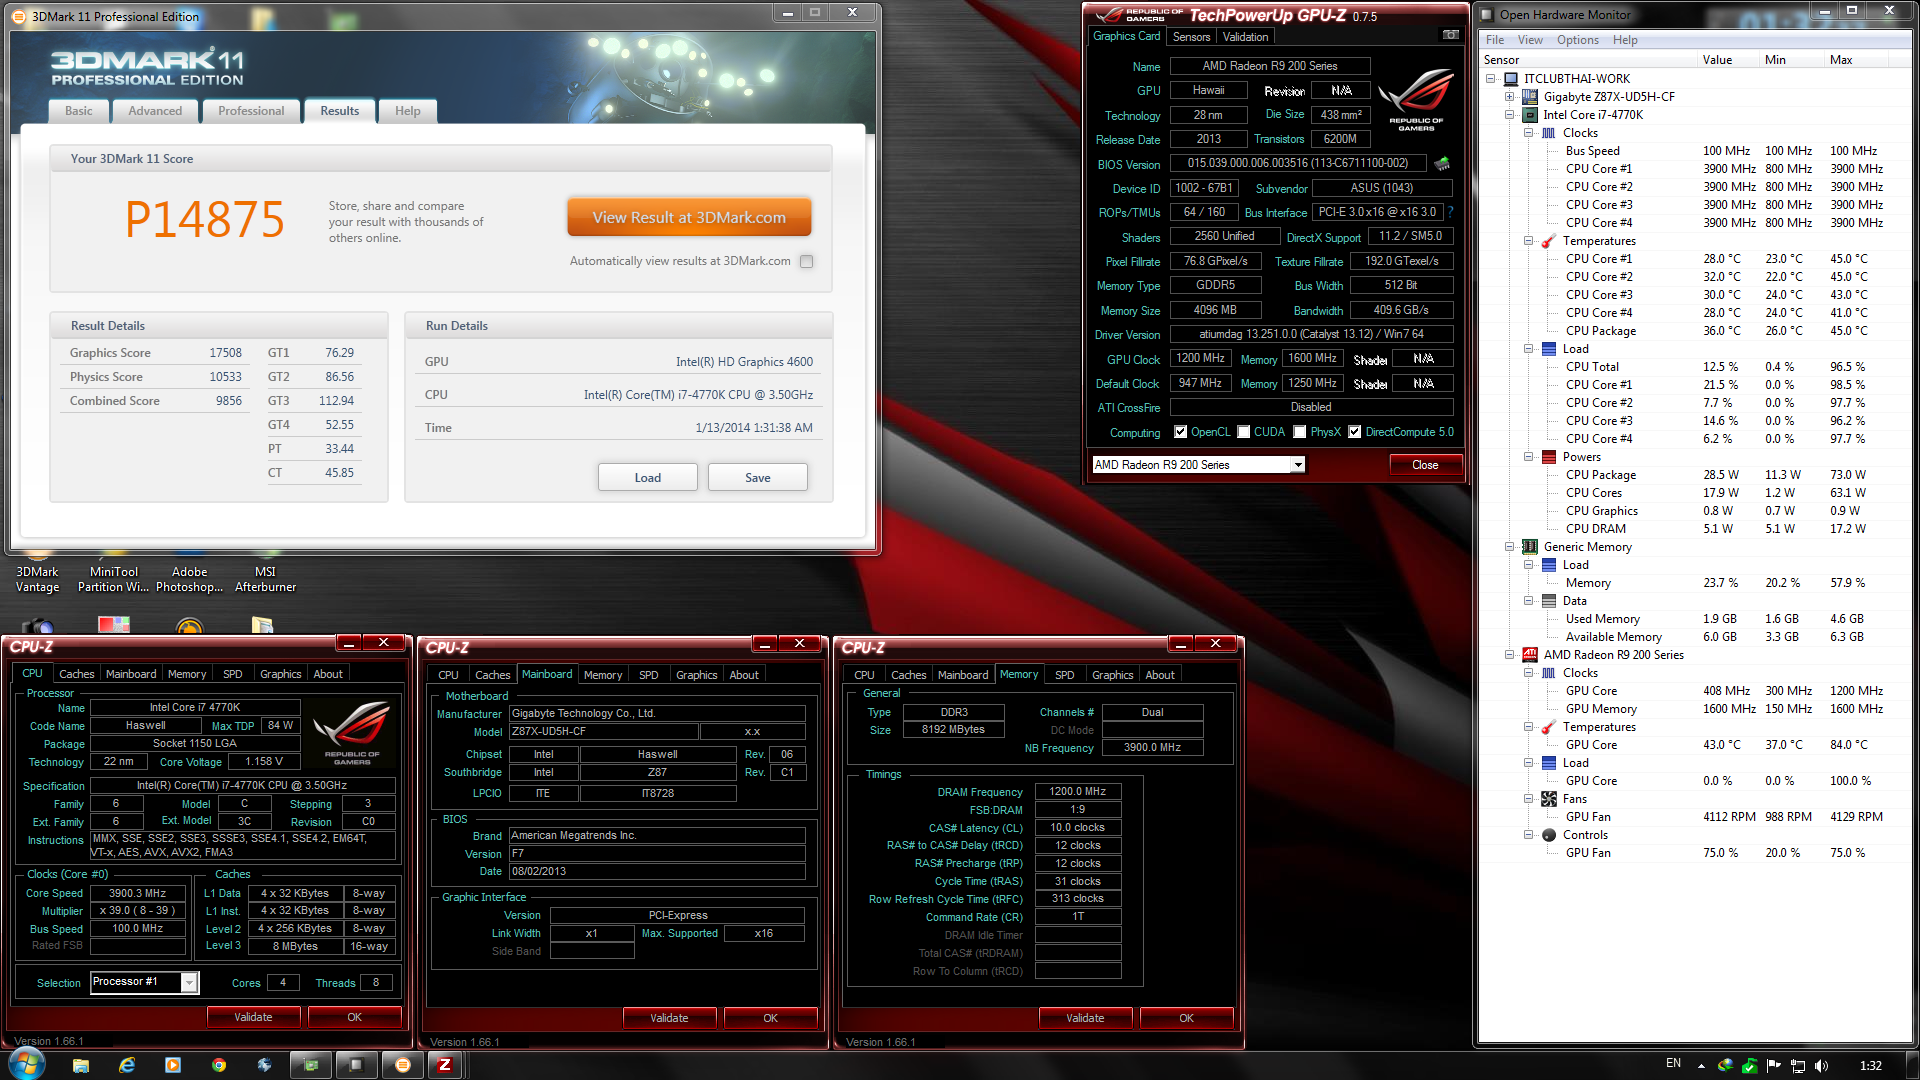Open Google Chrome from the taskbar

[219, 1065]
